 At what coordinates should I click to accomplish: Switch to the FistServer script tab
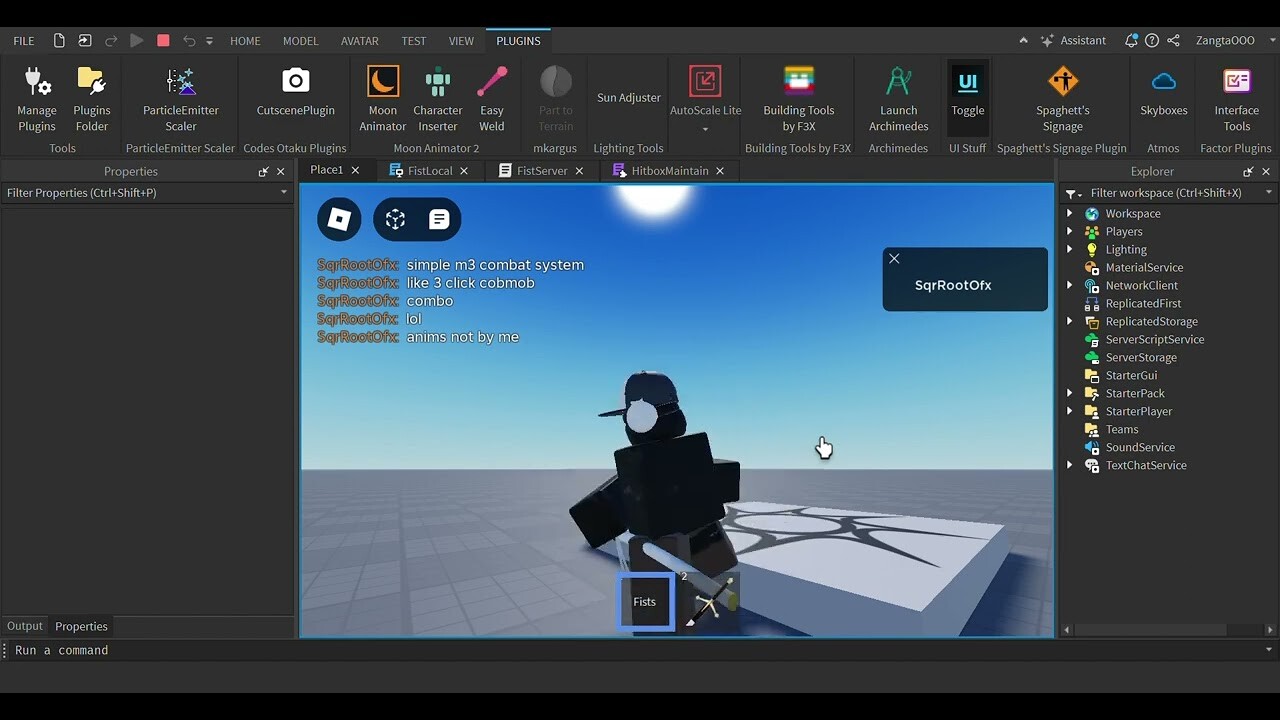click(x=540, y=170)
